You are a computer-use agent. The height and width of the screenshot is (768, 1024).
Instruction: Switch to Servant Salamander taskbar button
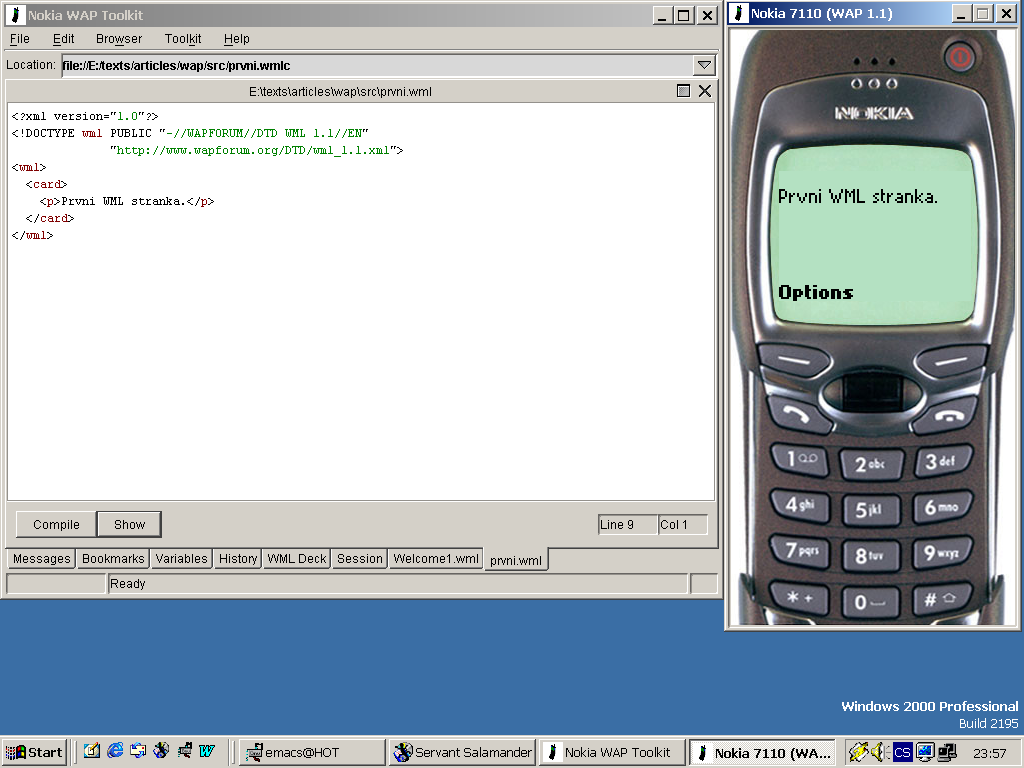(x=462, y=752)
